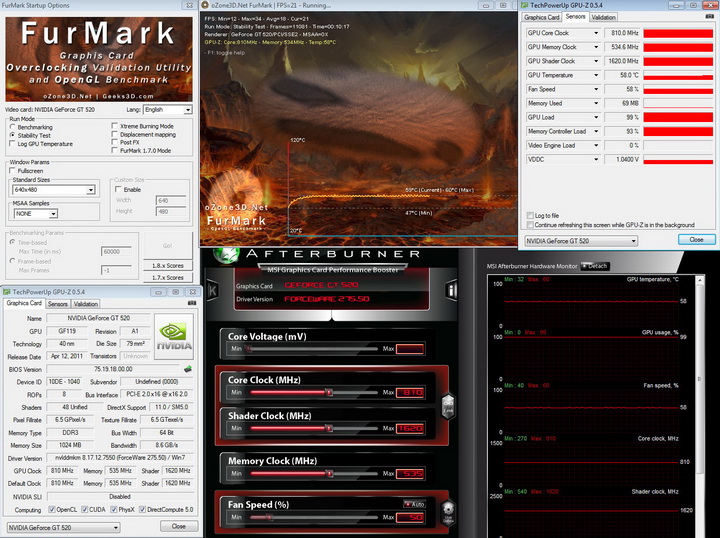720x538 pixels.
Task: Select Graphics Card tab above Name field
Action: (24, 303)
